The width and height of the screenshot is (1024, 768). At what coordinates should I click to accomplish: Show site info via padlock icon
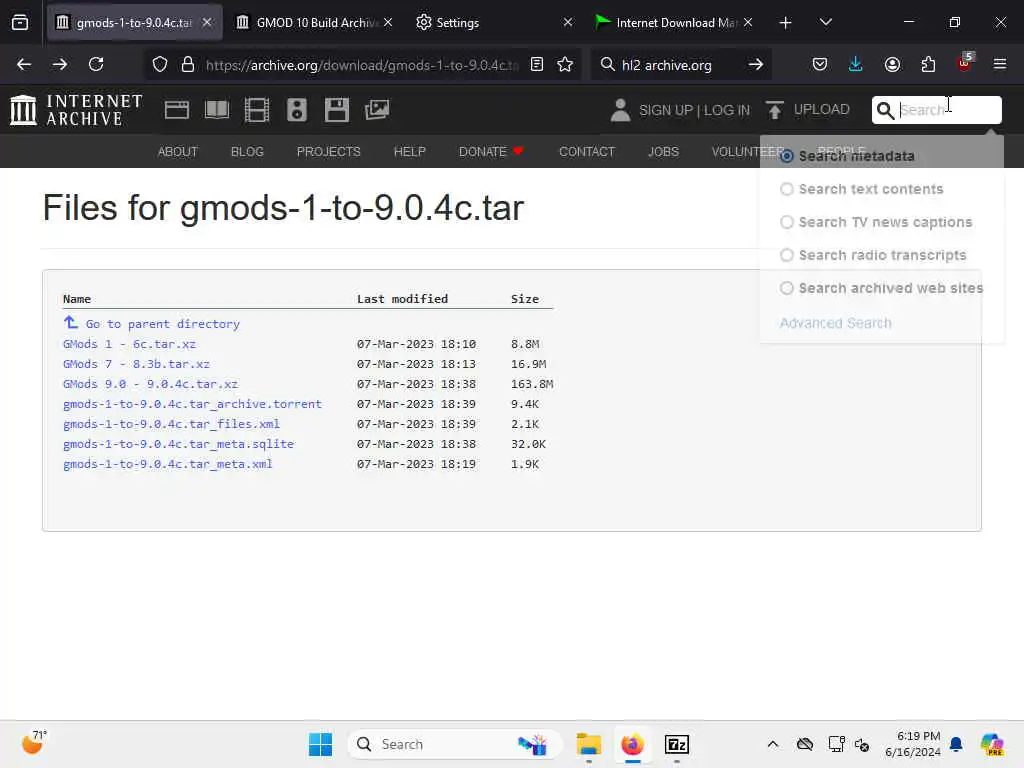pos(188,65)
